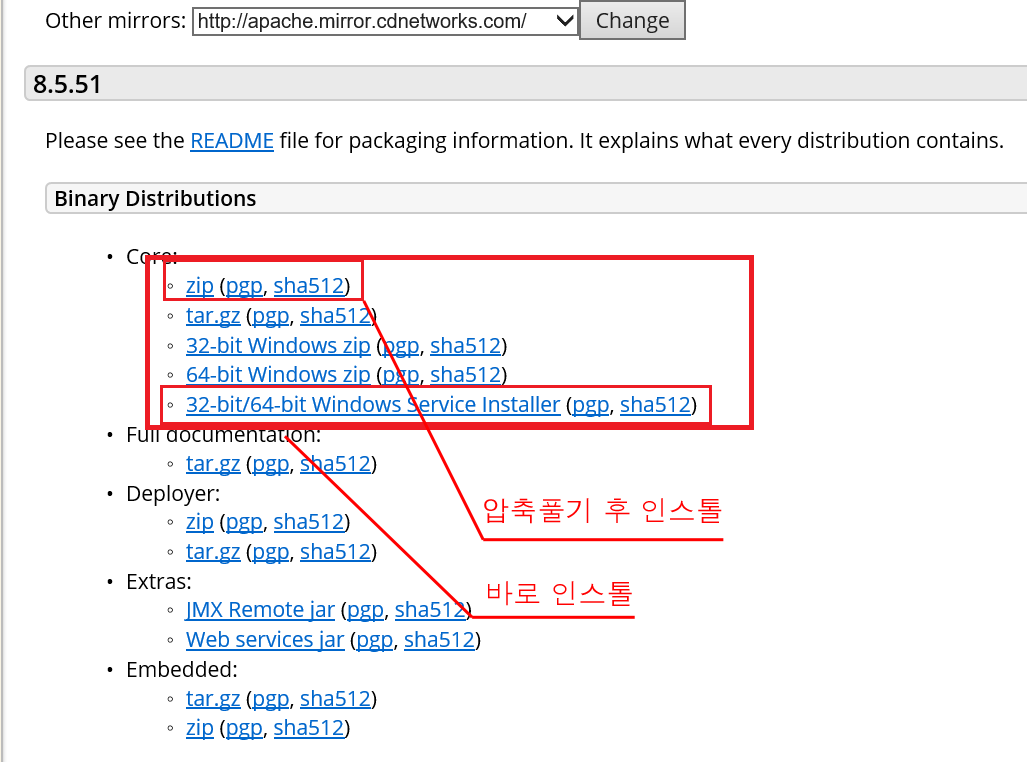This screenshot has height=762, width=1027.
Task: Open the README link
Action: click(x=232, y=140)
